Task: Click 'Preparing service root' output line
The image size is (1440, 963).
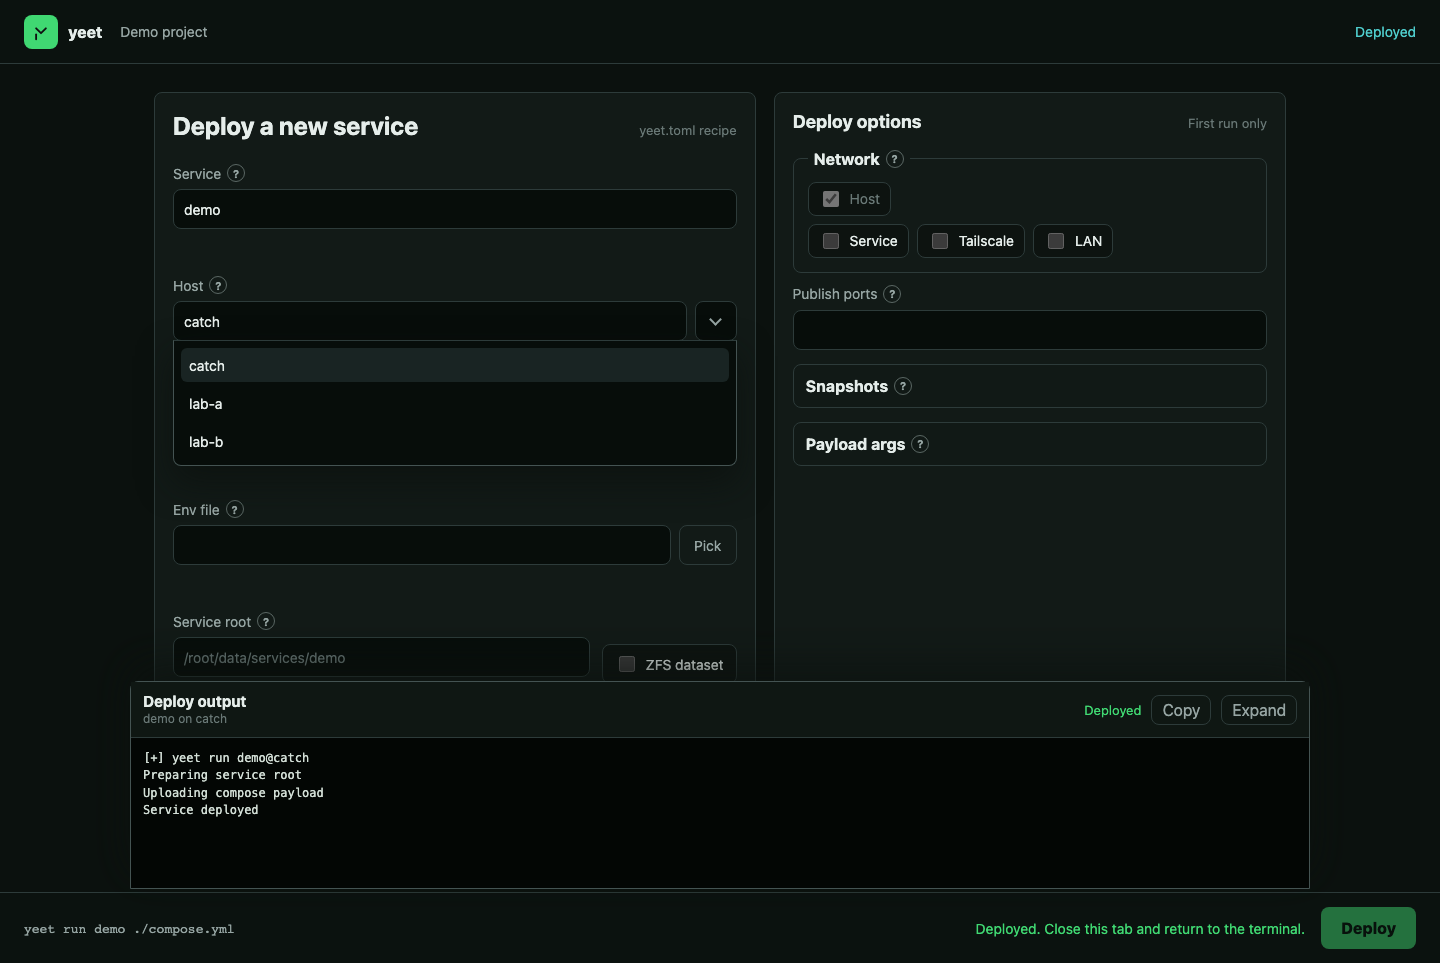Action: point(222,775)
